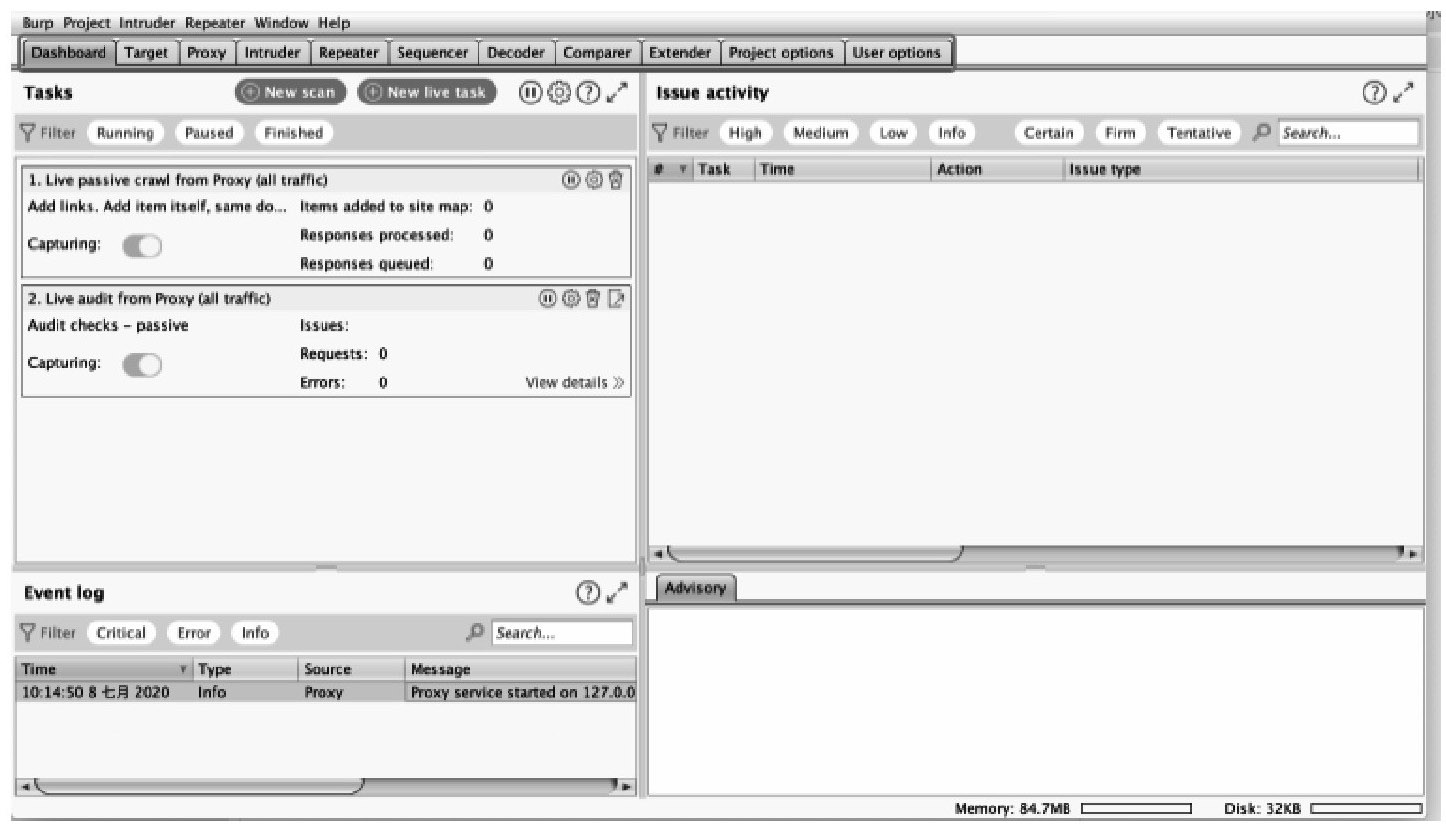Image resolution: width=1446 pixels, height=825 pixels.
Task: Switch to the Comparer tab
Action: [x=596, y=53]
